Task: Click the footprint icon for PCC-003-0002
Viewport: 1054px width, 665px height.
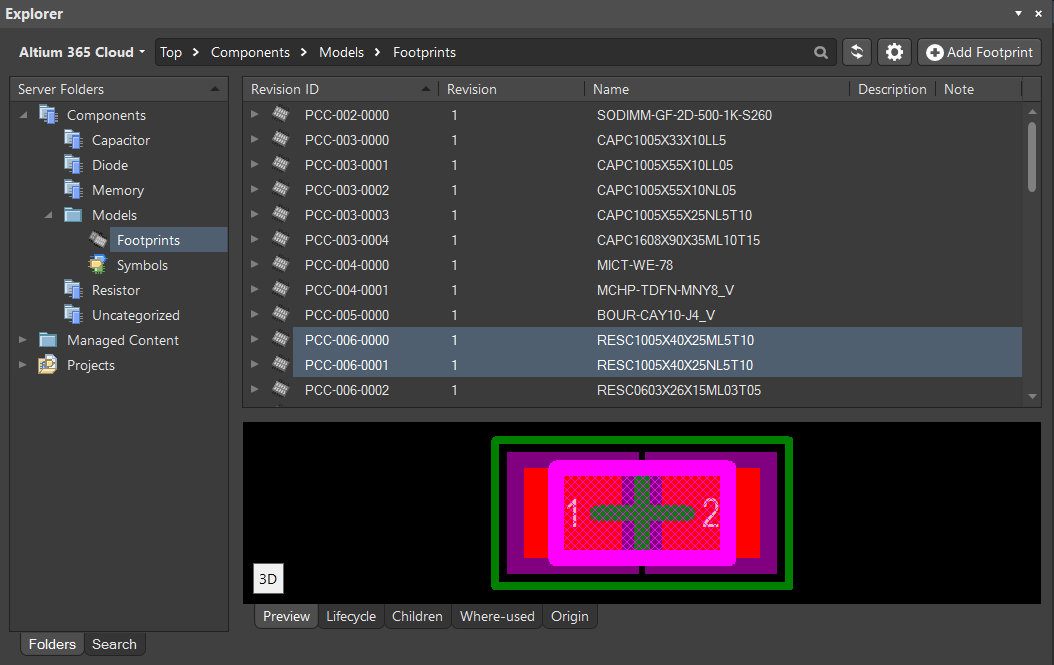Action: 281,190
